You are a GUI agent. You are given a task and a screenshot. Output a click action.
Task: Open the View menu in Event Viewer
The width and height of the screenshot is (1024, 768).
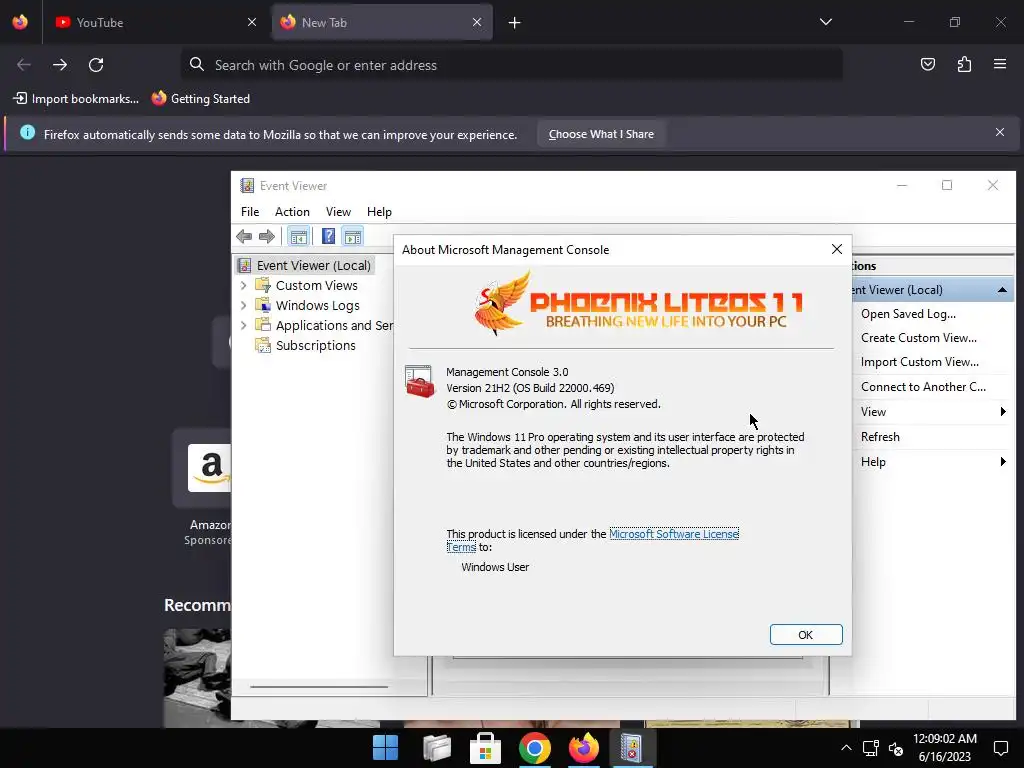pos(338,212)
